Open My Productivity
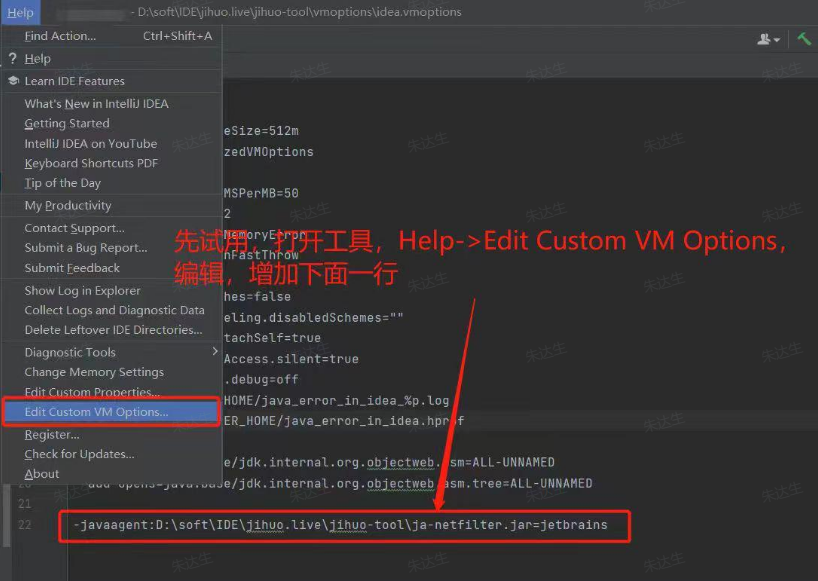Image resolution: width=818 pixels, height=581 pixels. tap(112, 205)
